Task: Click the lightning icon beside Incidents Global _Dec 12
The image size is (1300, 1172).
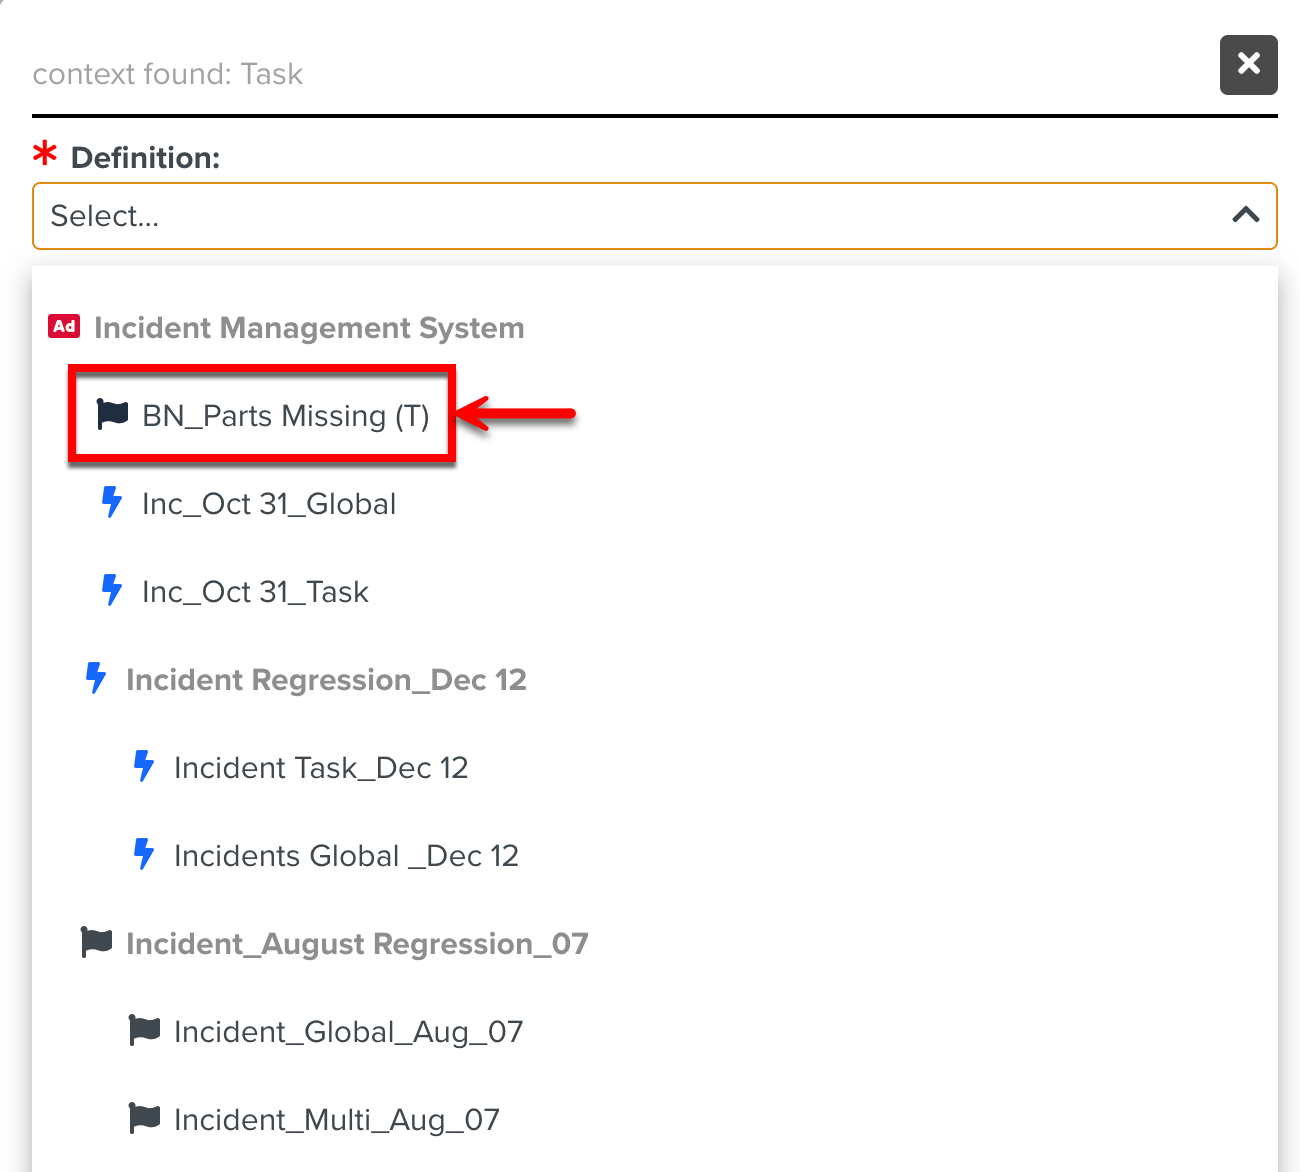Action: pos(144,854)
